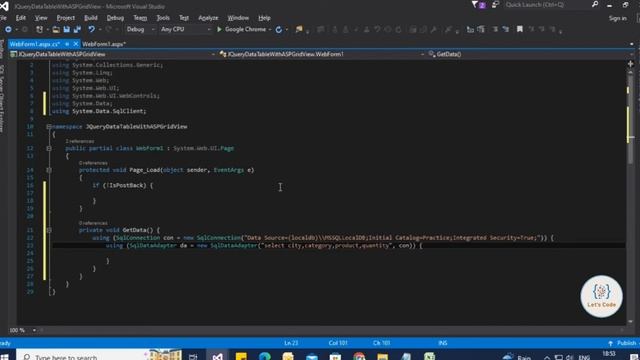Image resolution: width=640 pixels, height=360 pixels.
Task: Open the Edit menu
Action: [x=20, y=18]
